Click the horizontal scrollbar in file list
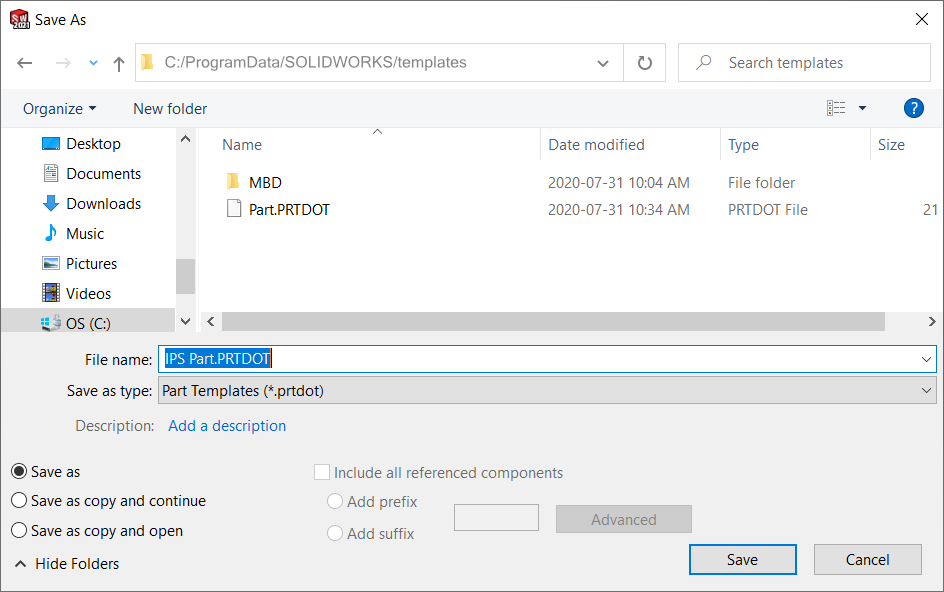 (553, 322)
